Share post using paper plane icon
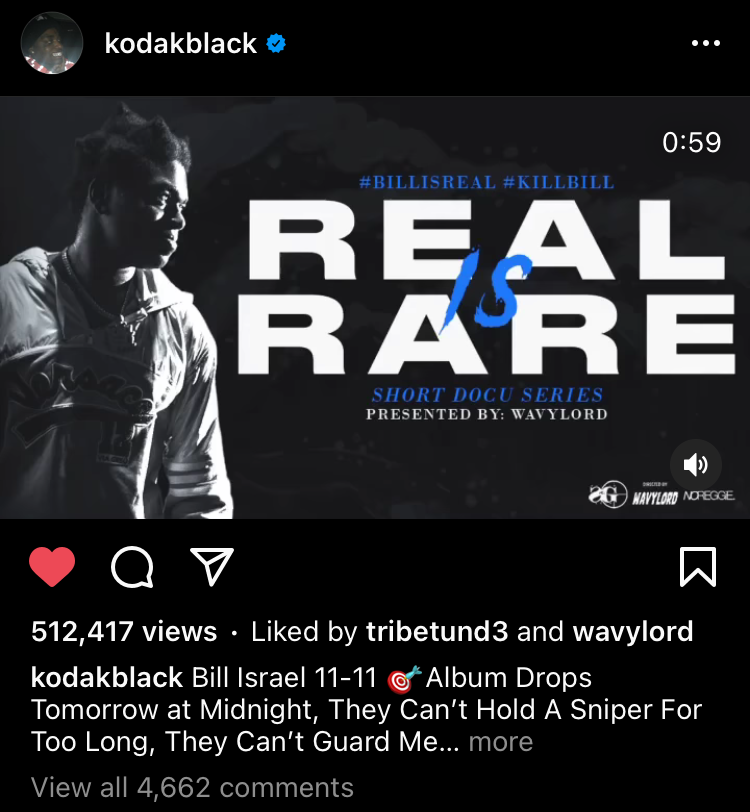This screenshot has height=812, width=750. (212, 567)
